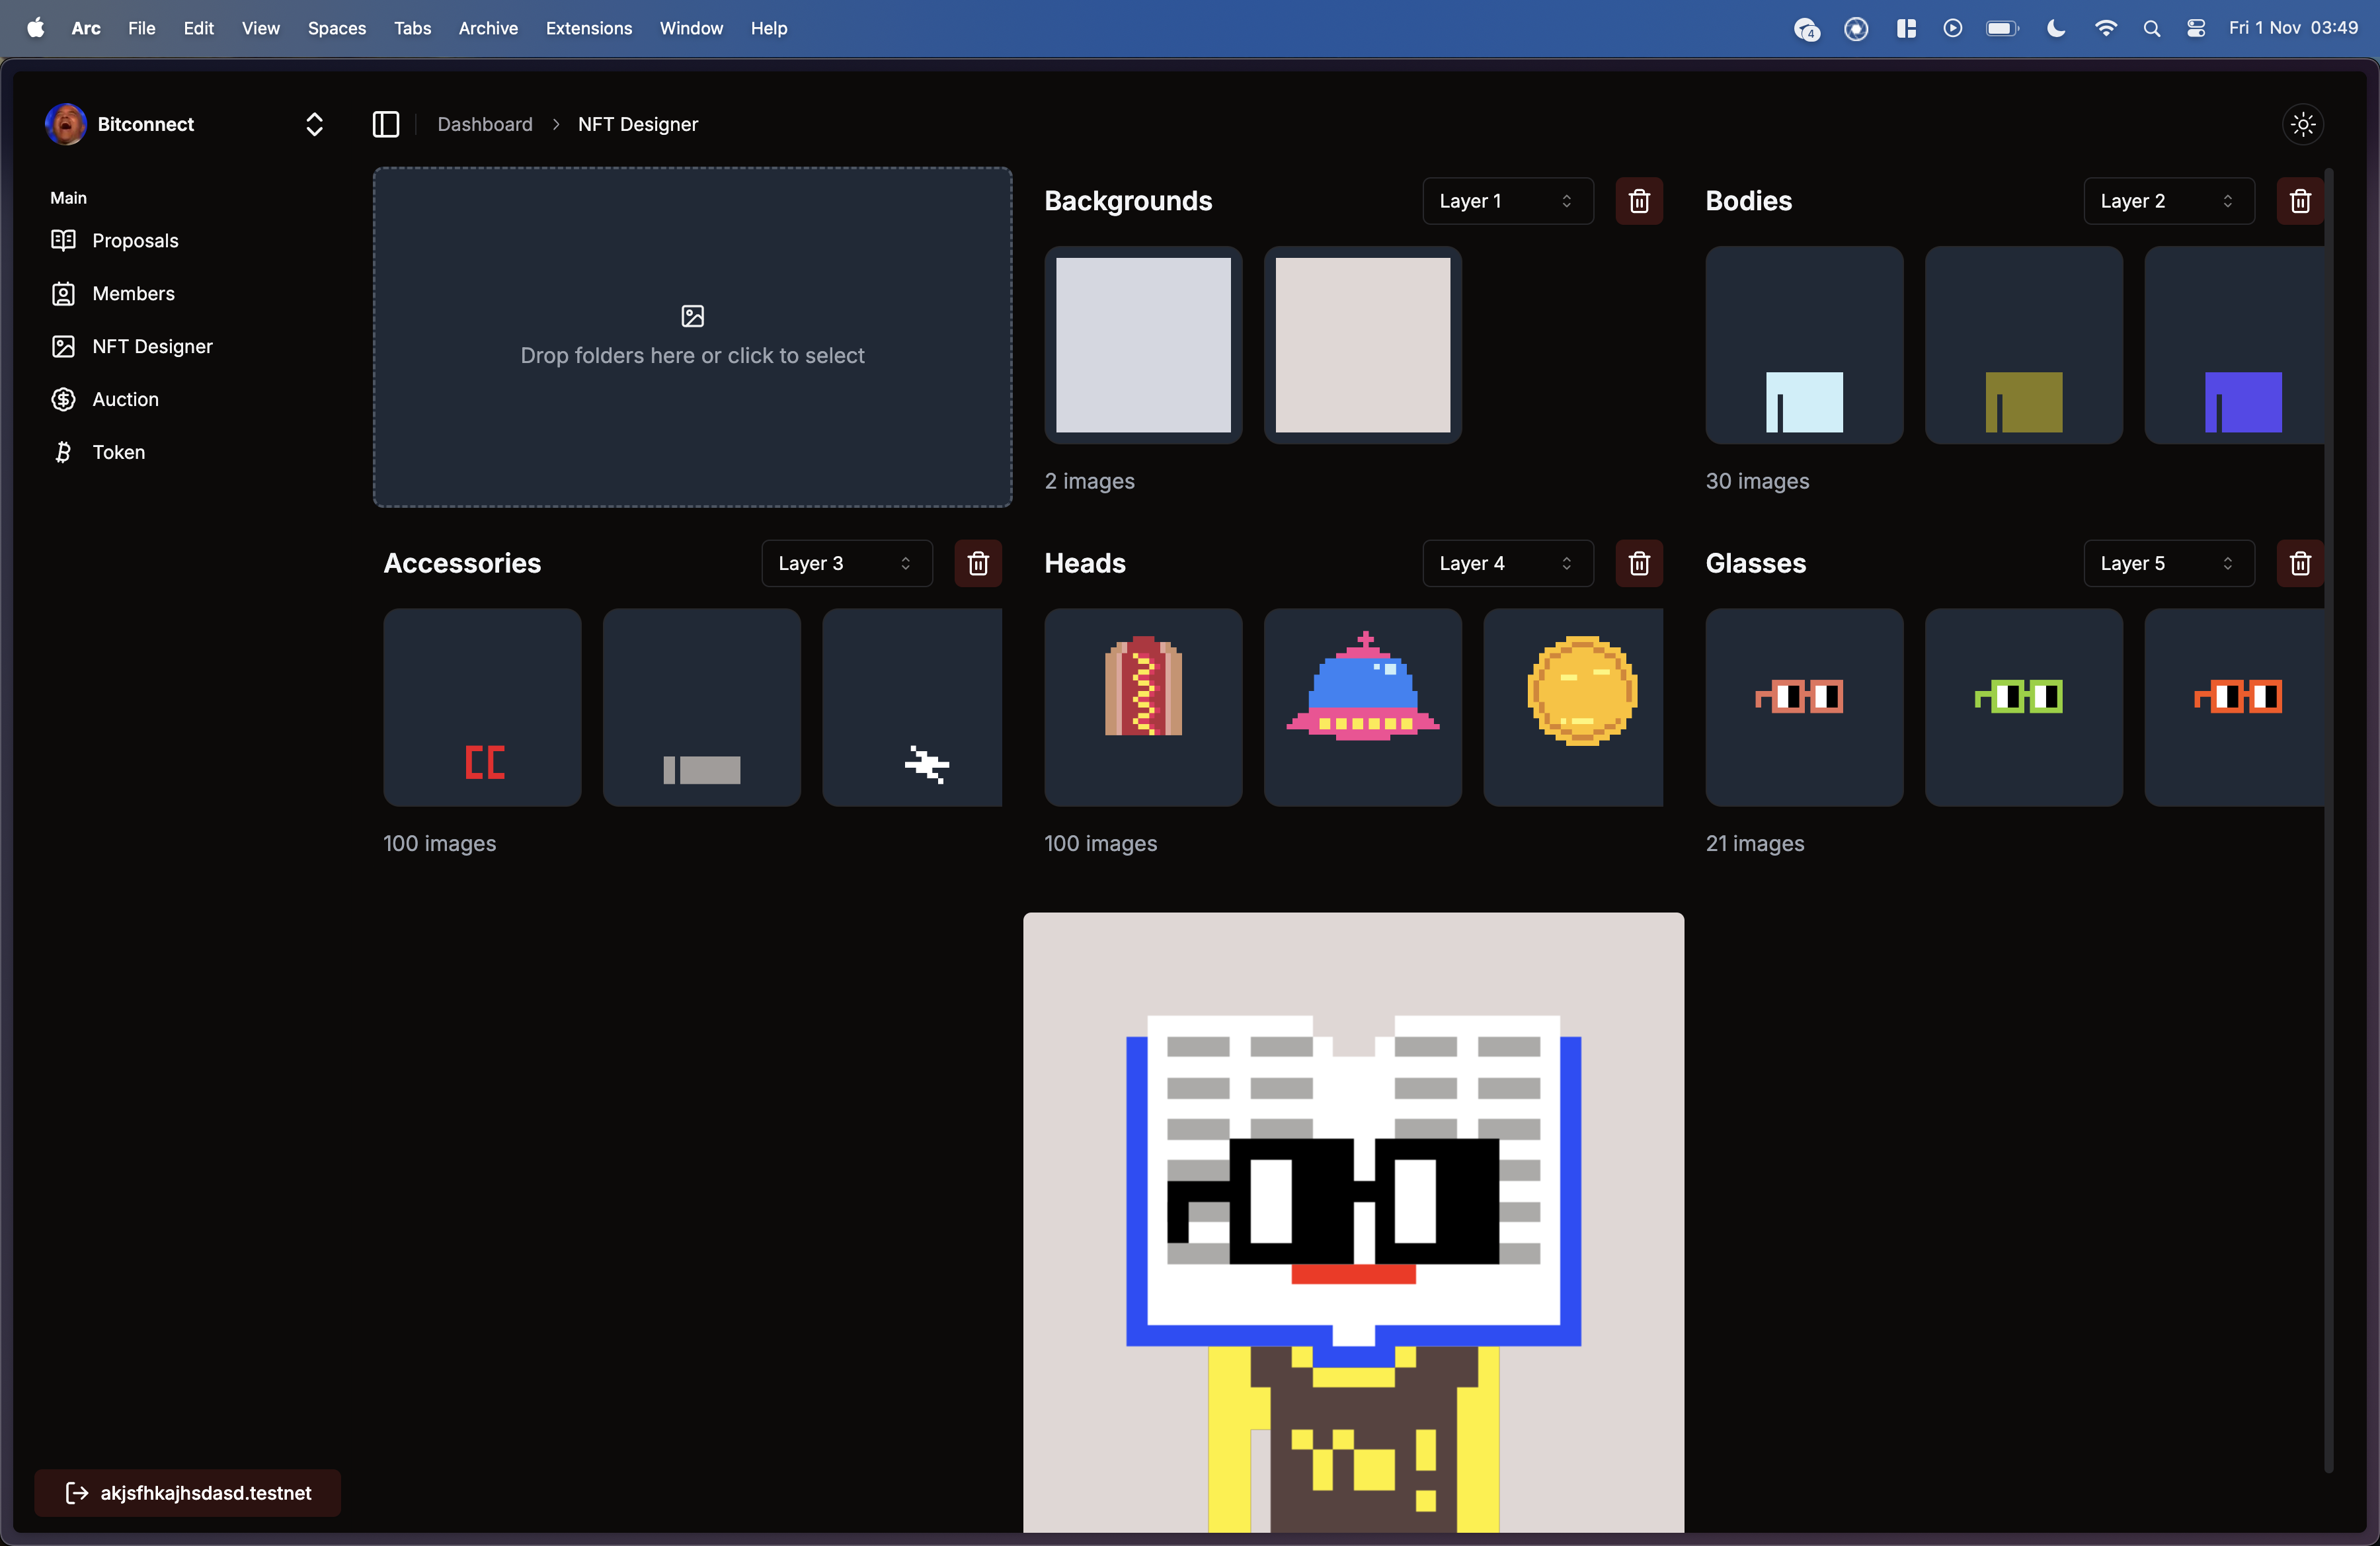Go to Proposals in the sidebar
The height and width of the screenshot is (1546, 2380).
[x=135, y=240]
